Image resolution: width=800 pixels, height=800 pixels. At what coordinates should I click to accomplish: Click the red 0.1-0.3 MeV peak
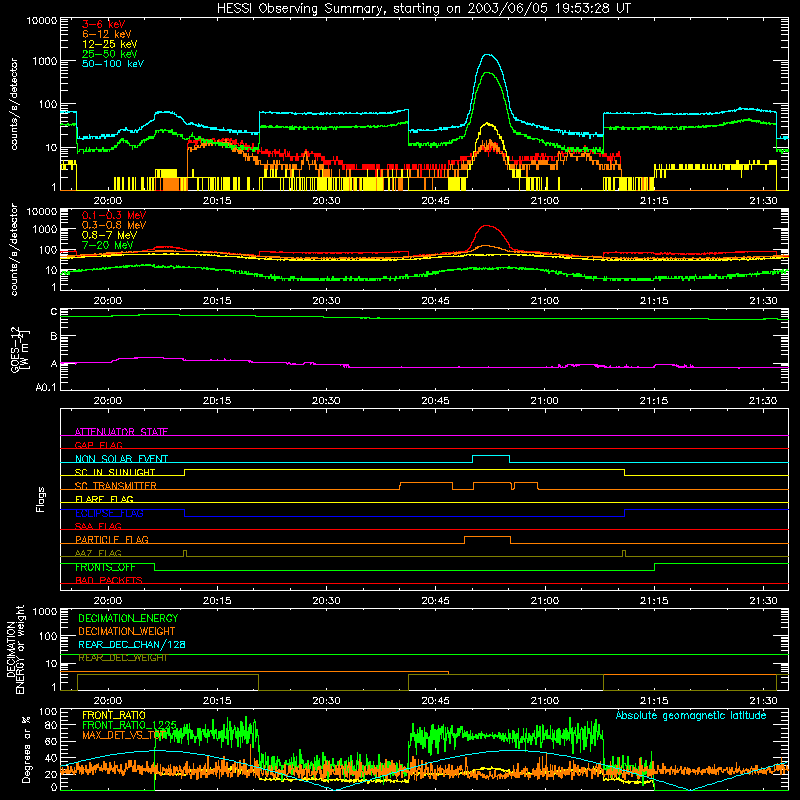(488, 226)
